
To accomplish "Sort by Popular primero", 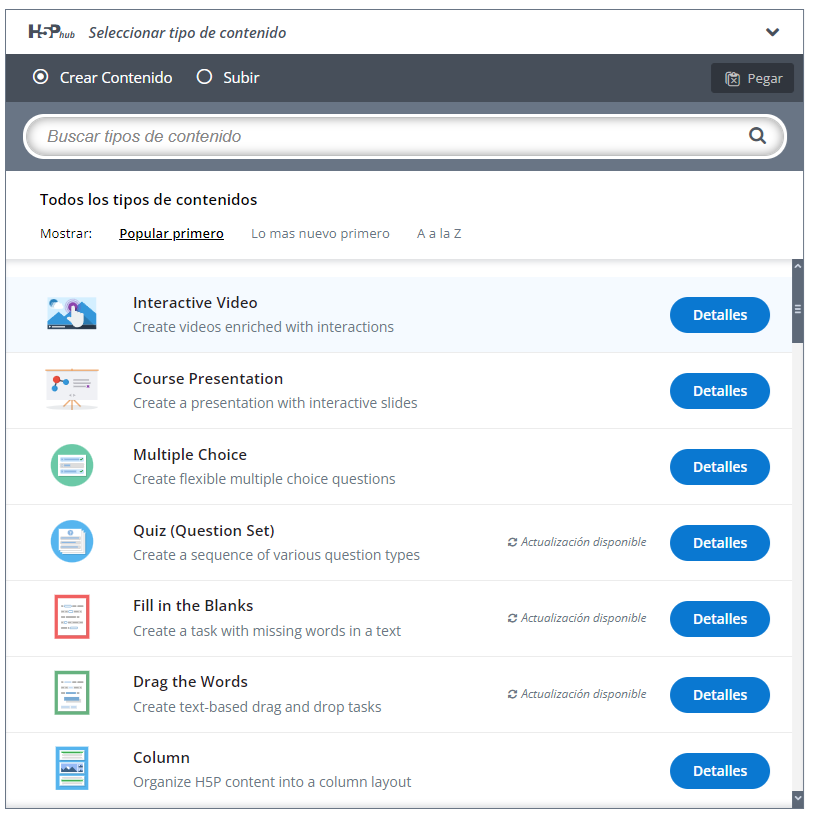I will [x=171, y=234].
